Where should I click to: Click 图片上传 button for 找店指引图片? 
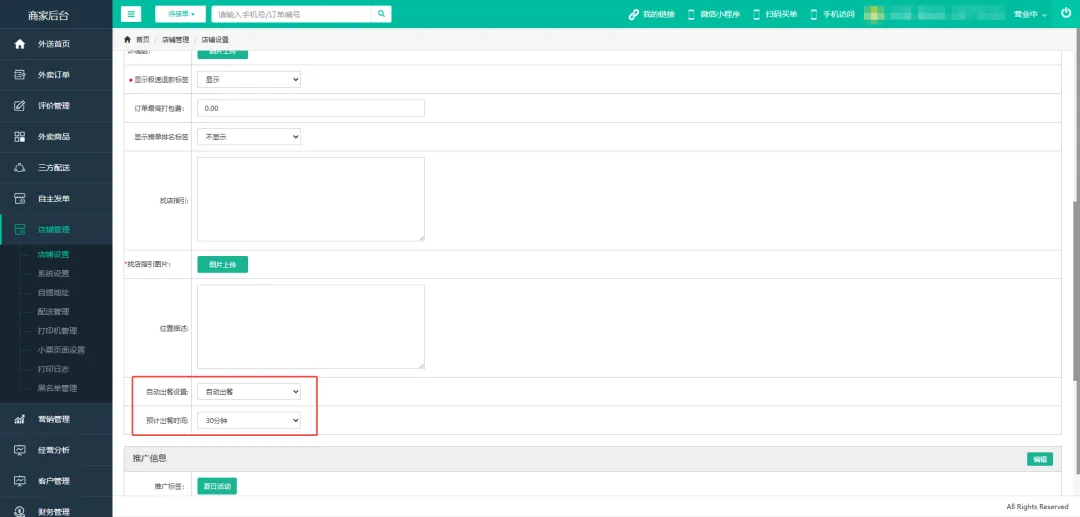tap(222, 264)
